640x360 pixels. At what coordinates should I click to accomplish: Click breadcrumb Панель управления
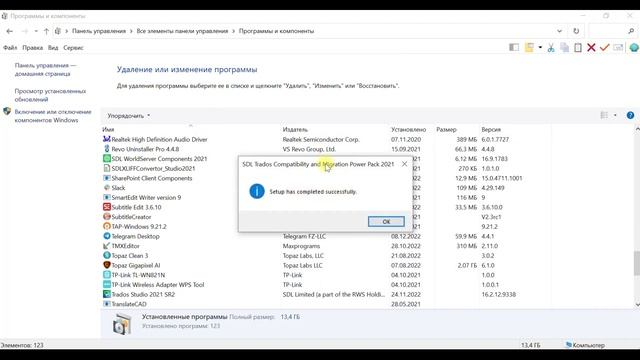(99, 31)
